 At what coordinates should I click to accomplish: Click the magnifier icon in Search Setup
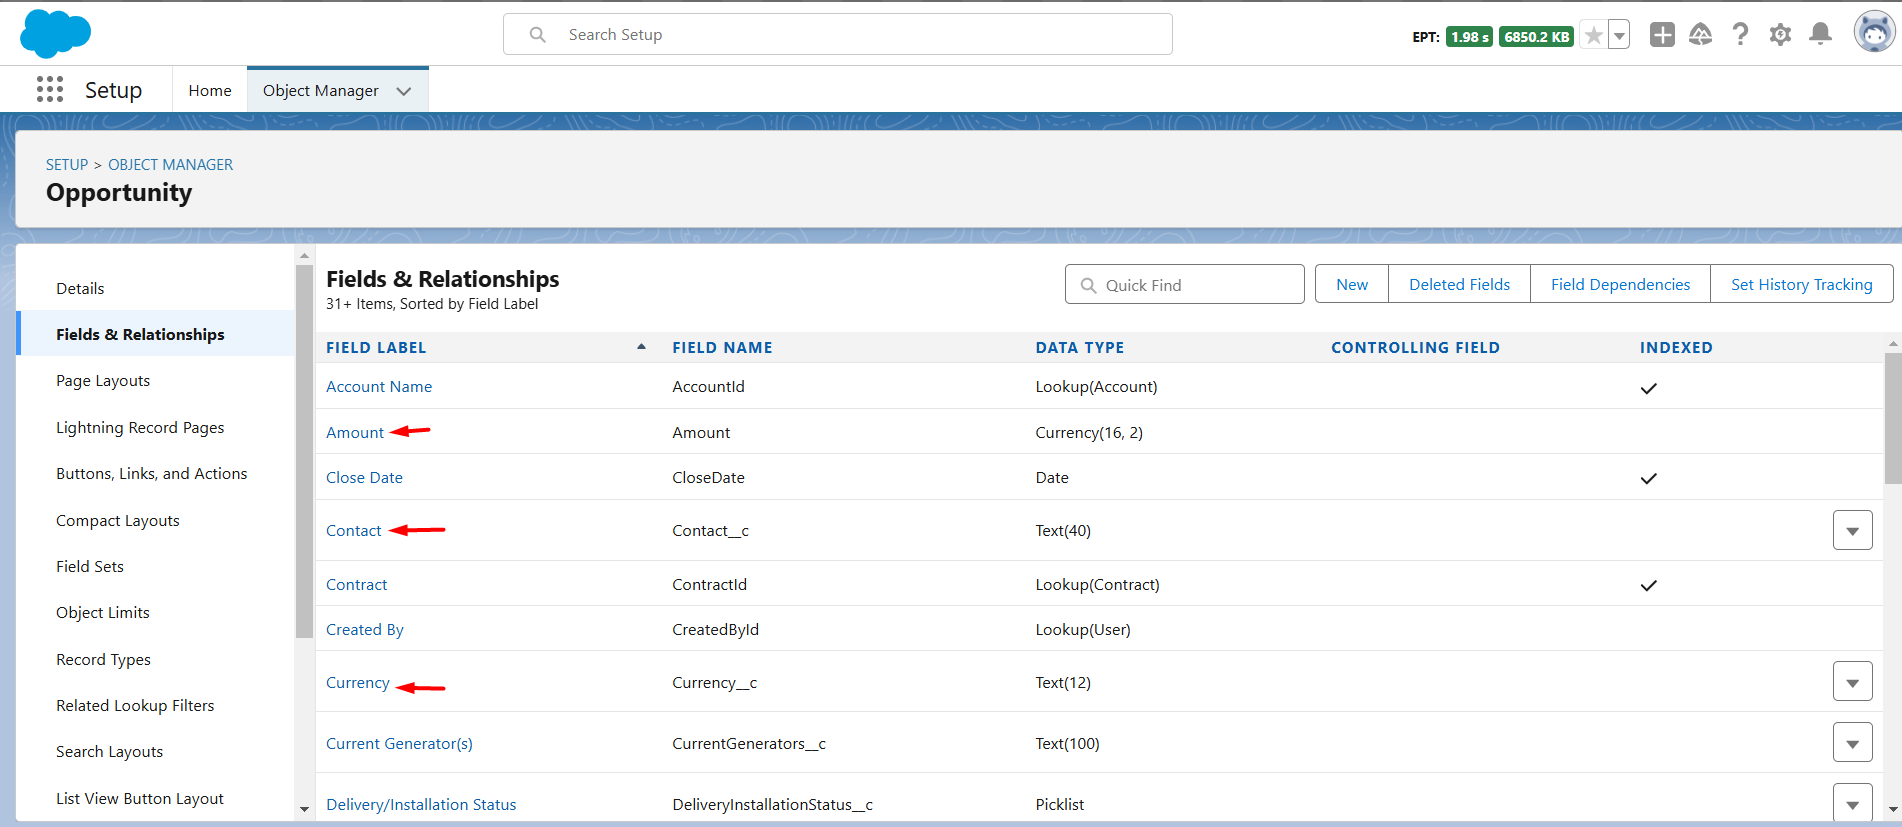538,35
